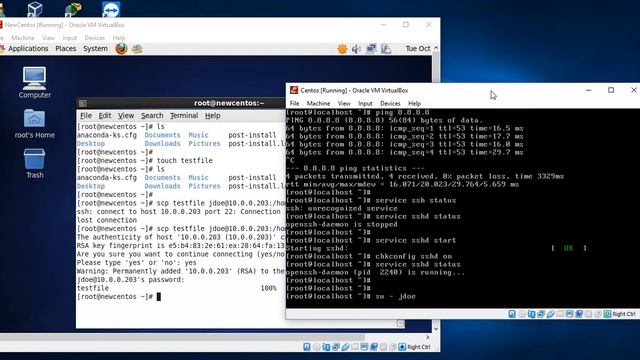Open the GNOME Places menu

pyautogui.click(x=65, y=49)
